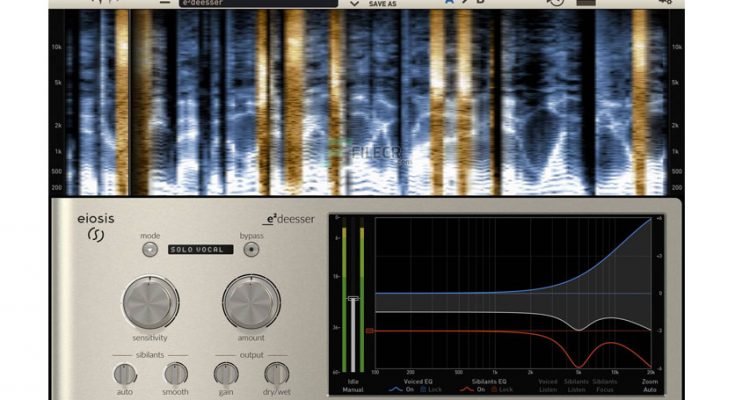735x400 pixels.
Task: Click the sensitivity knob
Action: 150,302
